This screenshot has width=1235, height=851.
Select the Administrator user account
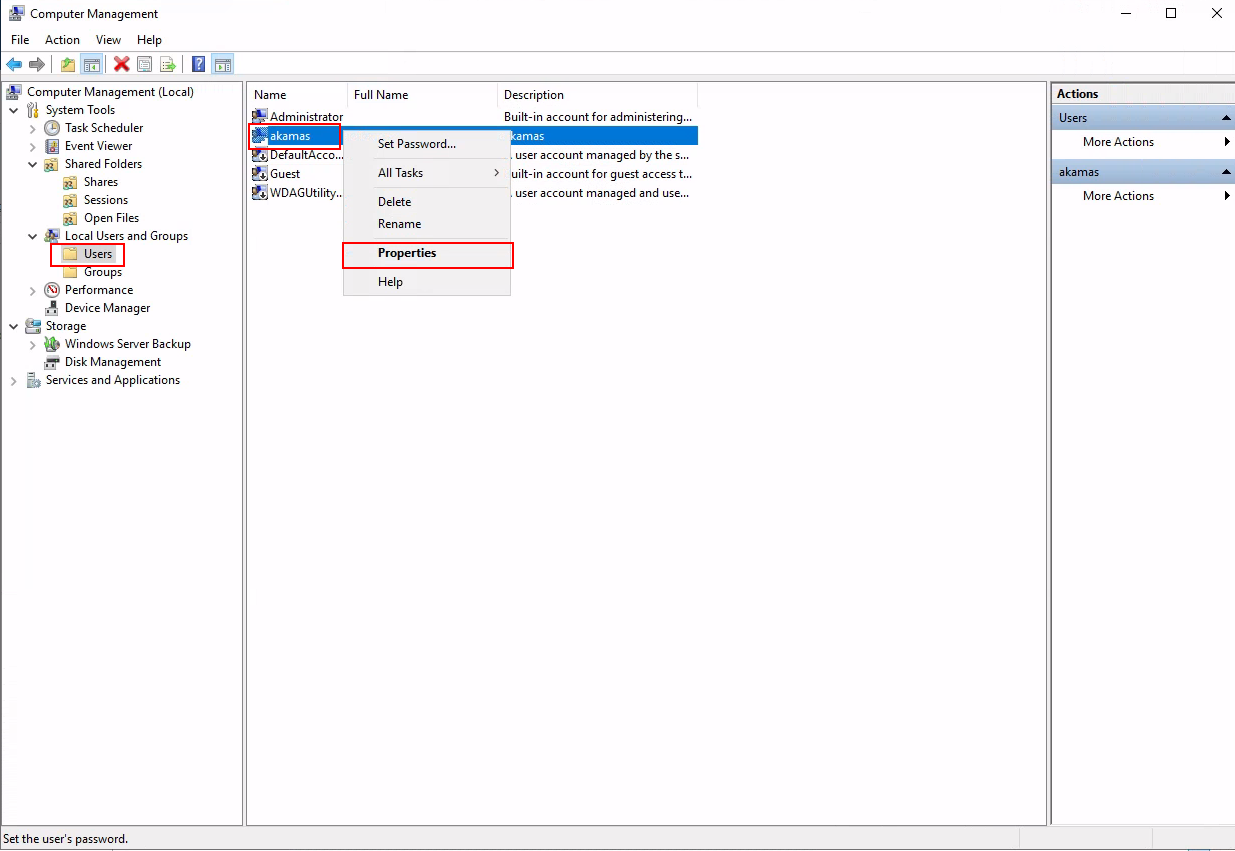305,117
